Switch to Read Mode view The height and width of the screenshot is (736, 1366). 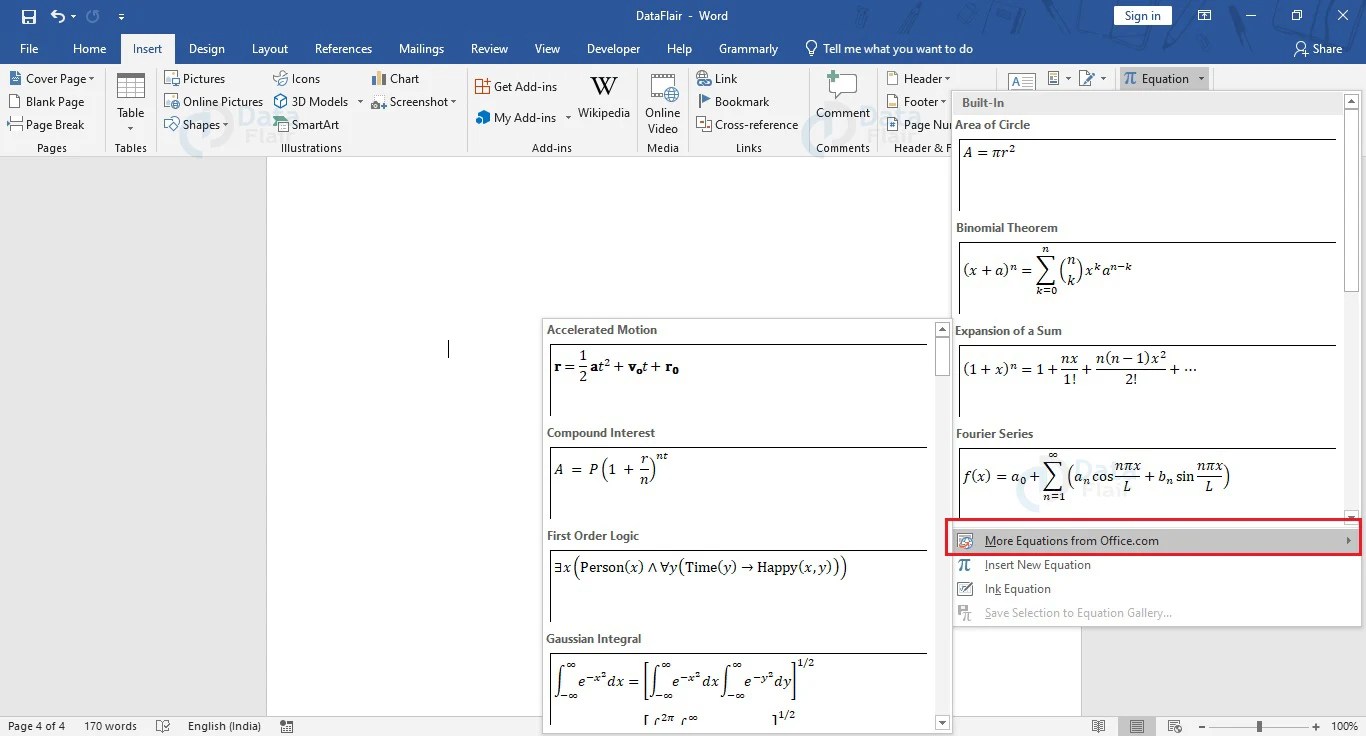[1097, 726]
